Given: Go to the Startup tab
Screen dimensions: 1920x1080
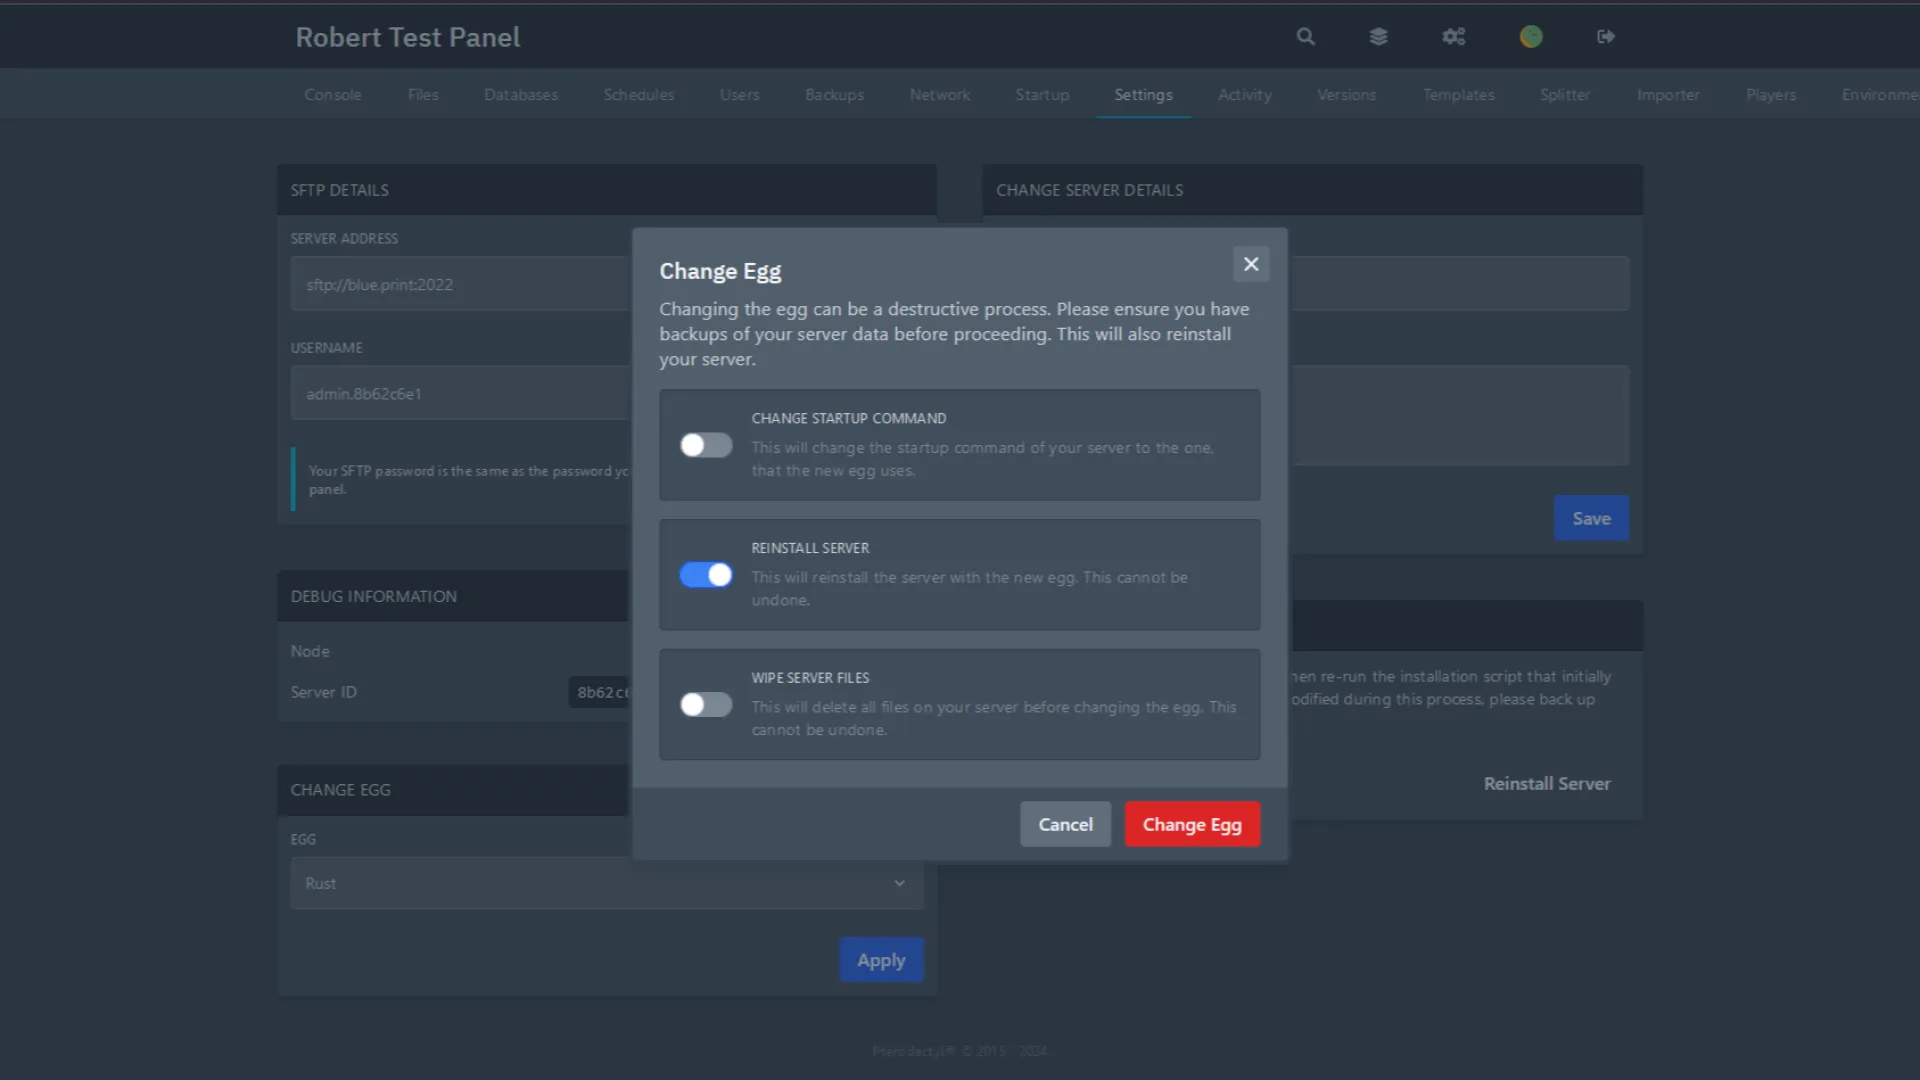Looking at the screenshot, I should point(1042,95).
